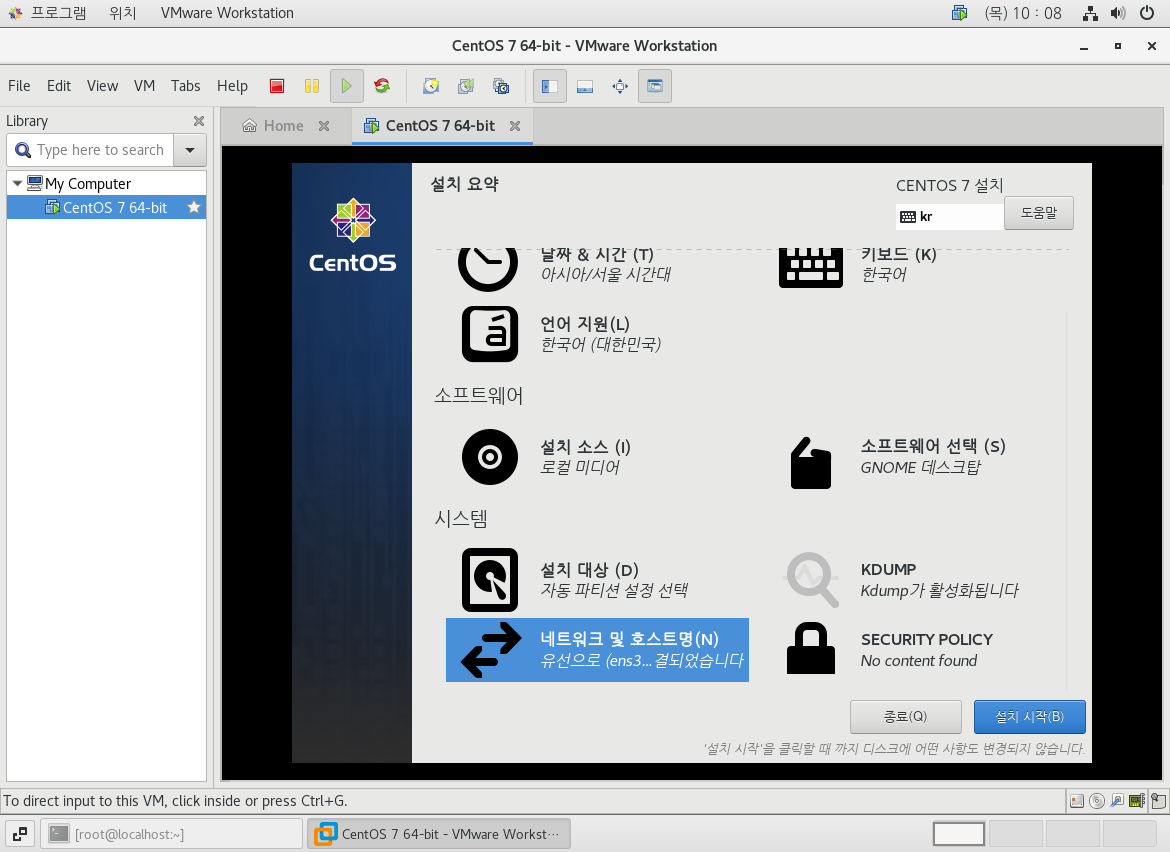Select the CentOS 7 64-bit VMware taskbar item
The height and width of the screenshot is (852, 1170).
click(x=439, y=834)
